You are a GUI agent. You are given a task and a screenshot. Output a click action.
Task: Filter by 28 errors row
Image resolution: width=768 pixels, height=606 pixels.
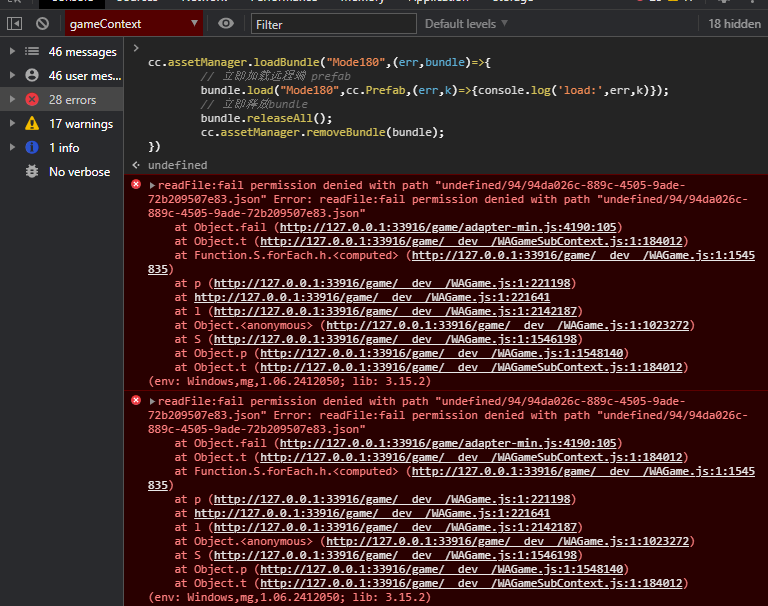[62, 99]
